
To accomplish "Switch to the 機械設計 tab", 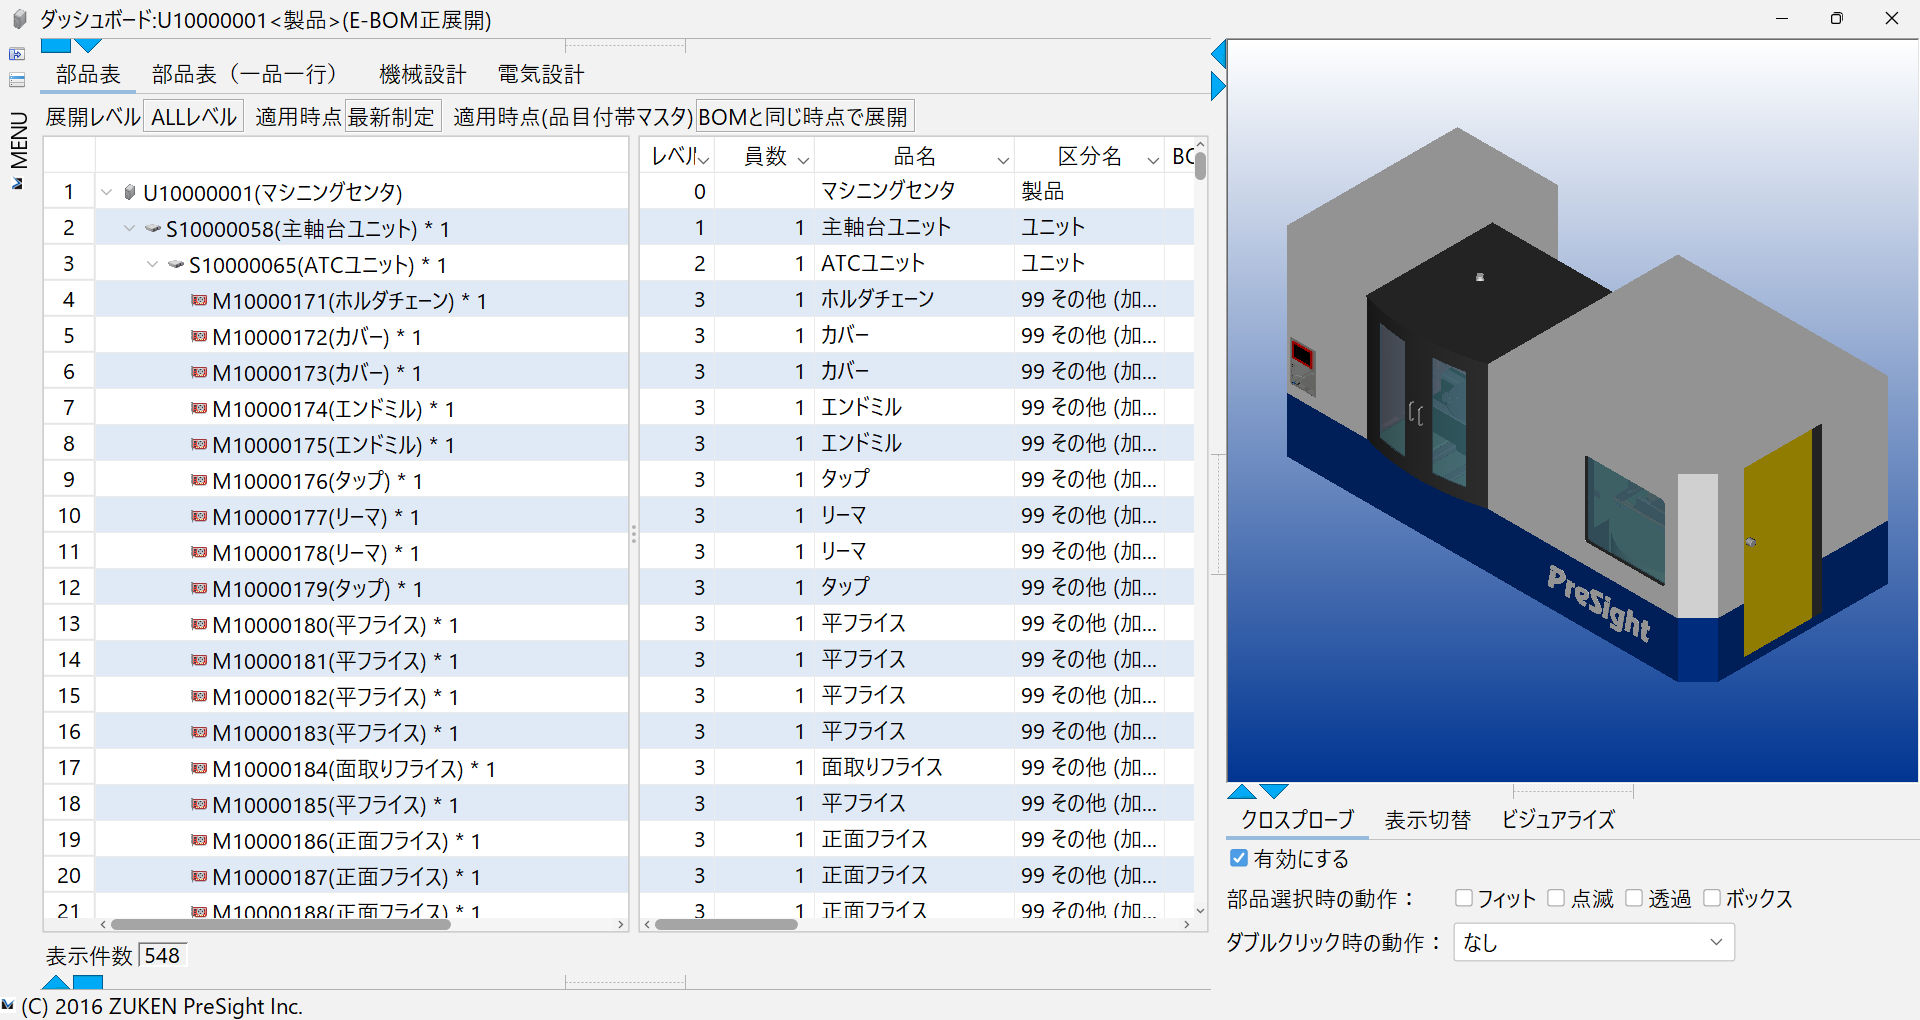I will click(422, 73).
